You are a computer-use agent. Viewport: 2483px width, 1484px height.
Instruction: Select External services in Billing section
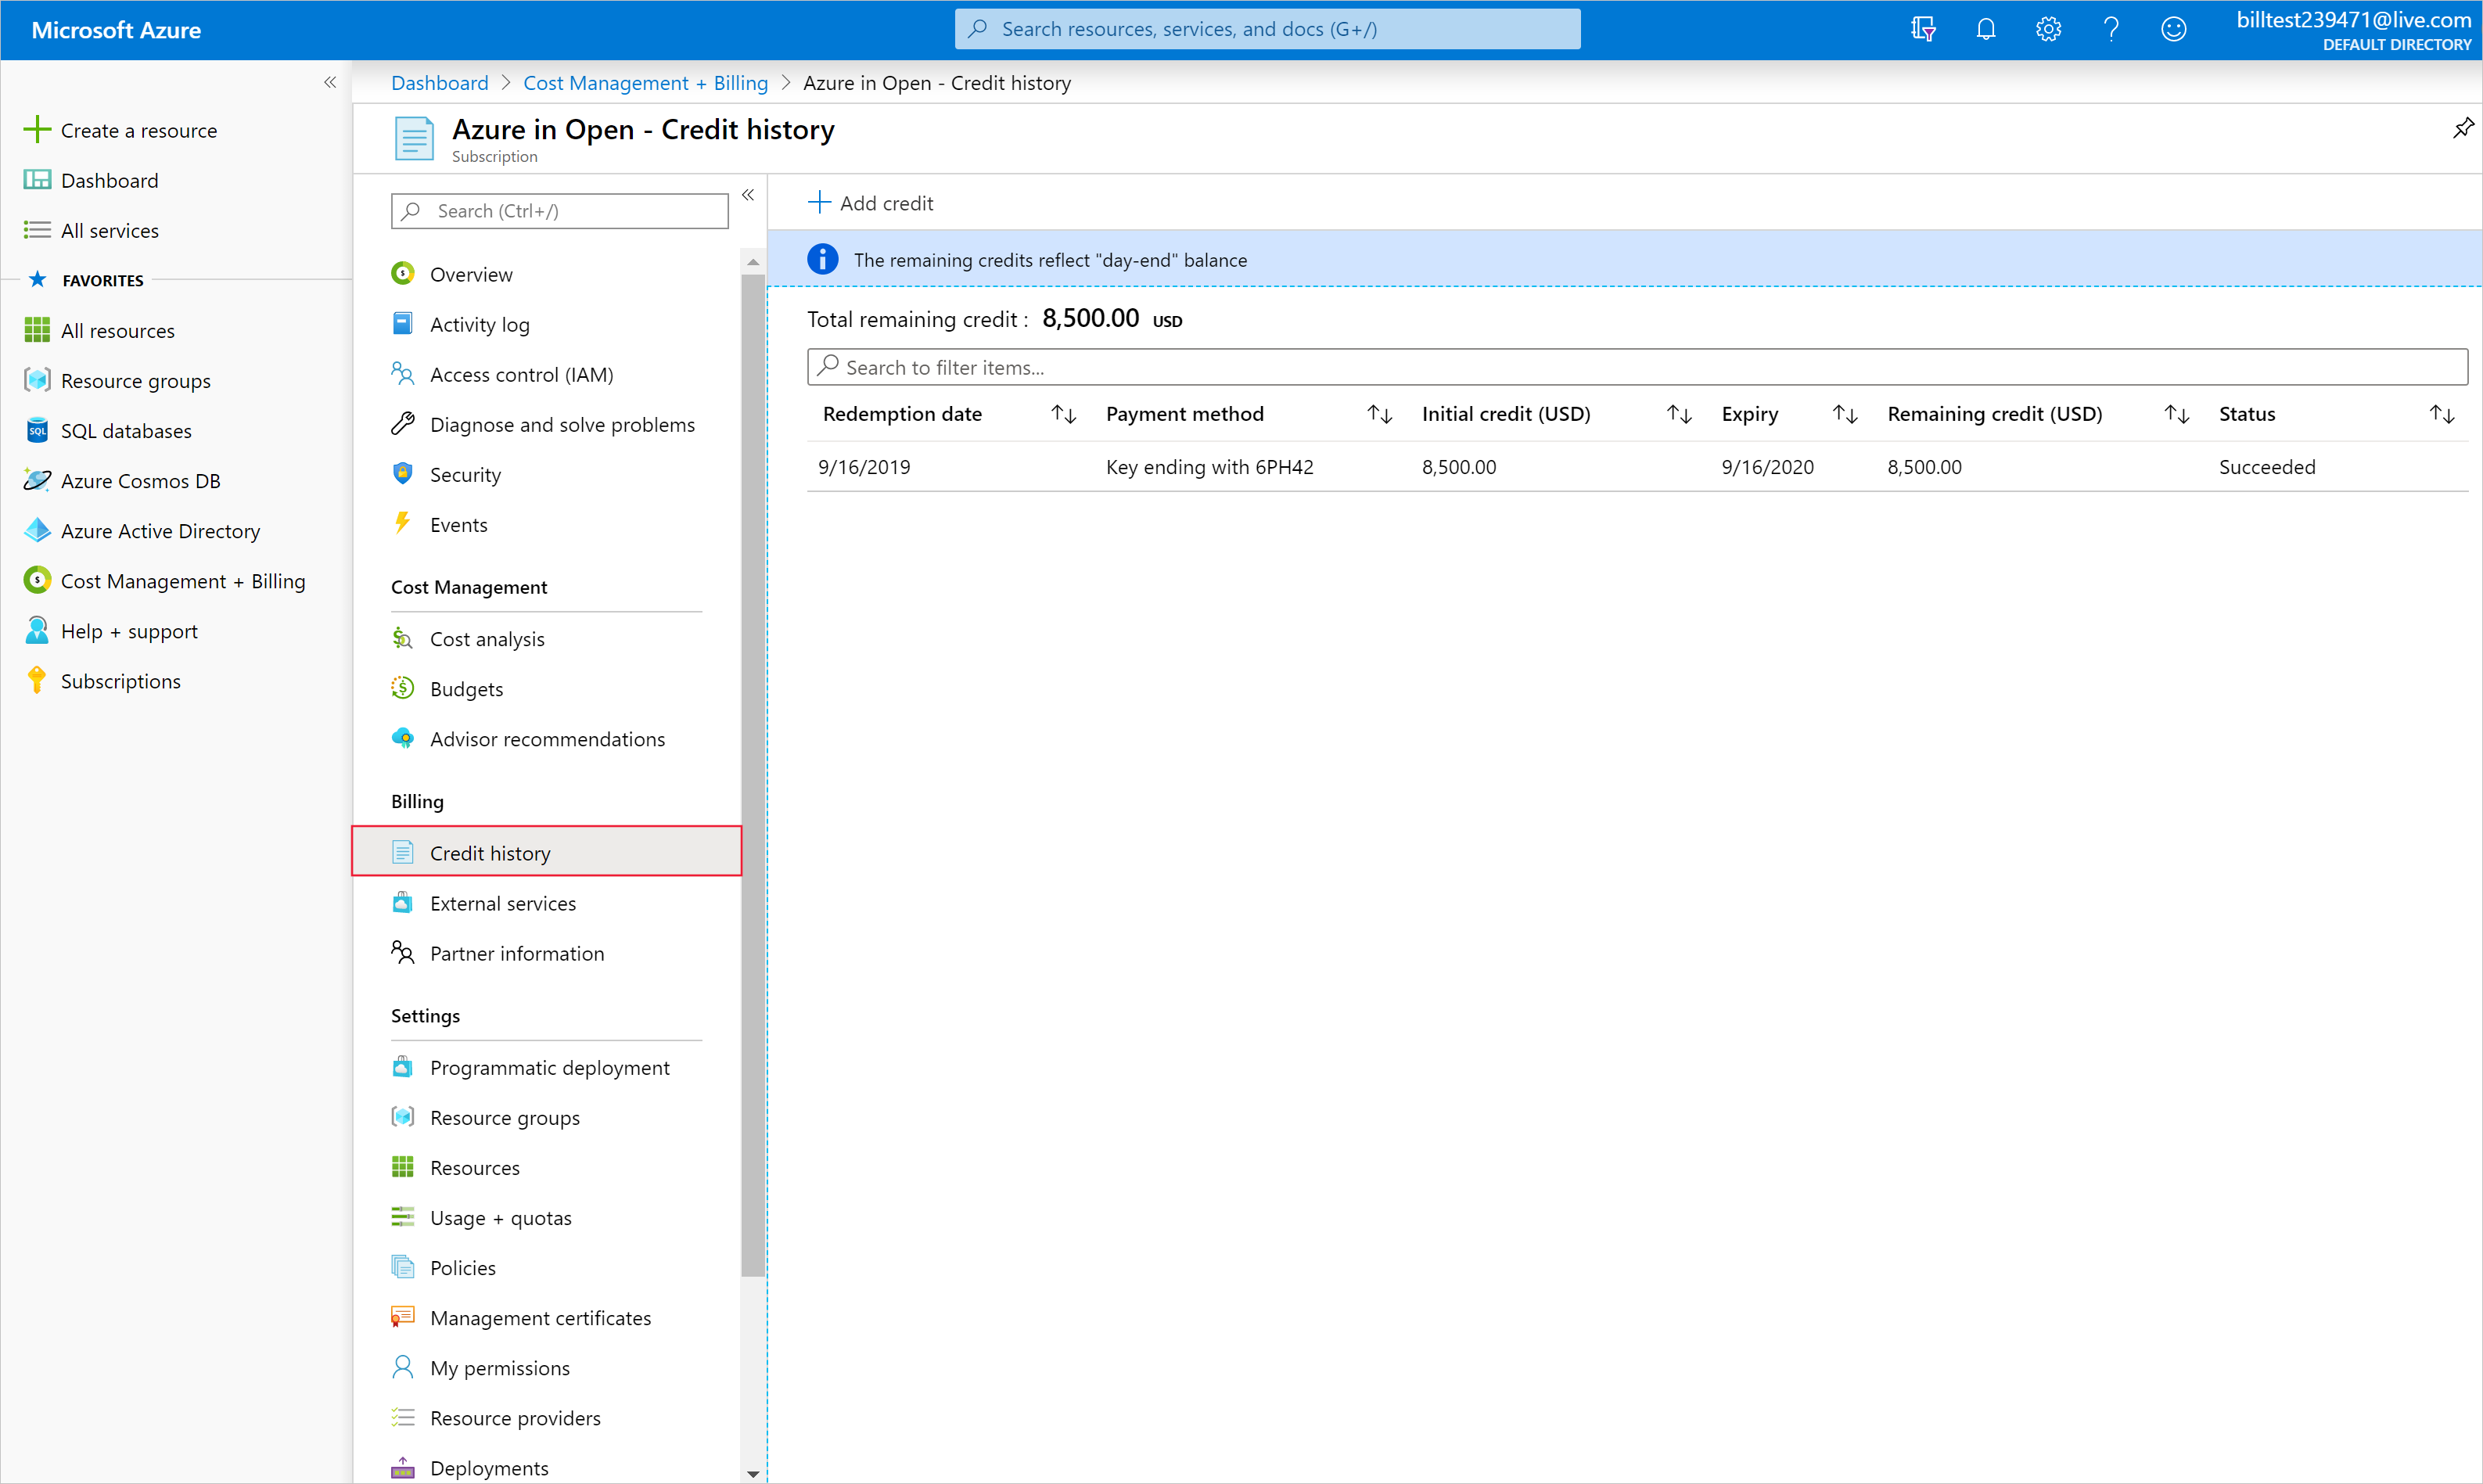[502, 903]
